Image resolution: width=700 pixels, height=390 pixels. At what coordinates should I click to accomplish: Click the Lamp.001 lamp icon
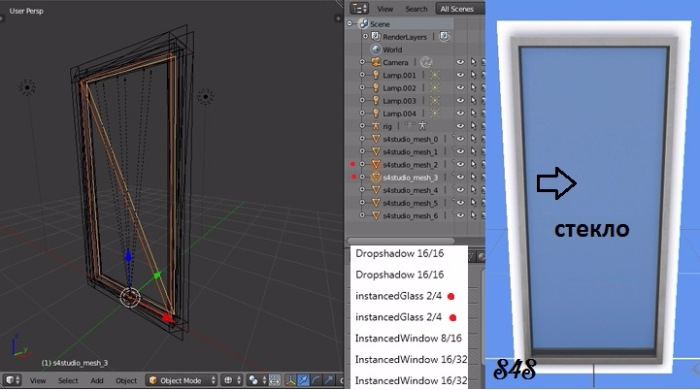[376, 75]
